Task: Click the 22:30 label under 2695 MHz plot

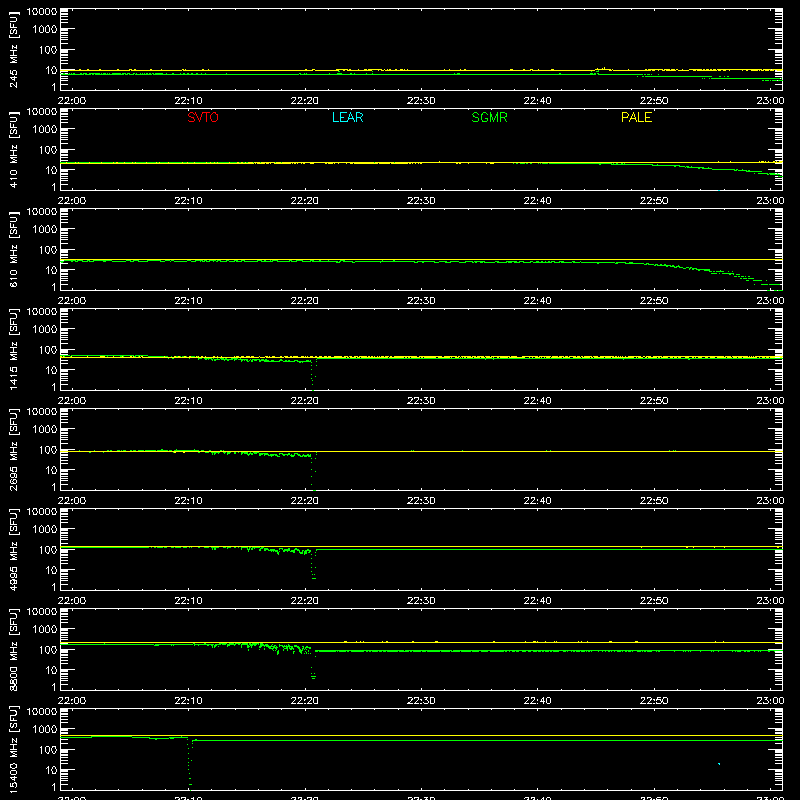Action: [x=421, y=501]
